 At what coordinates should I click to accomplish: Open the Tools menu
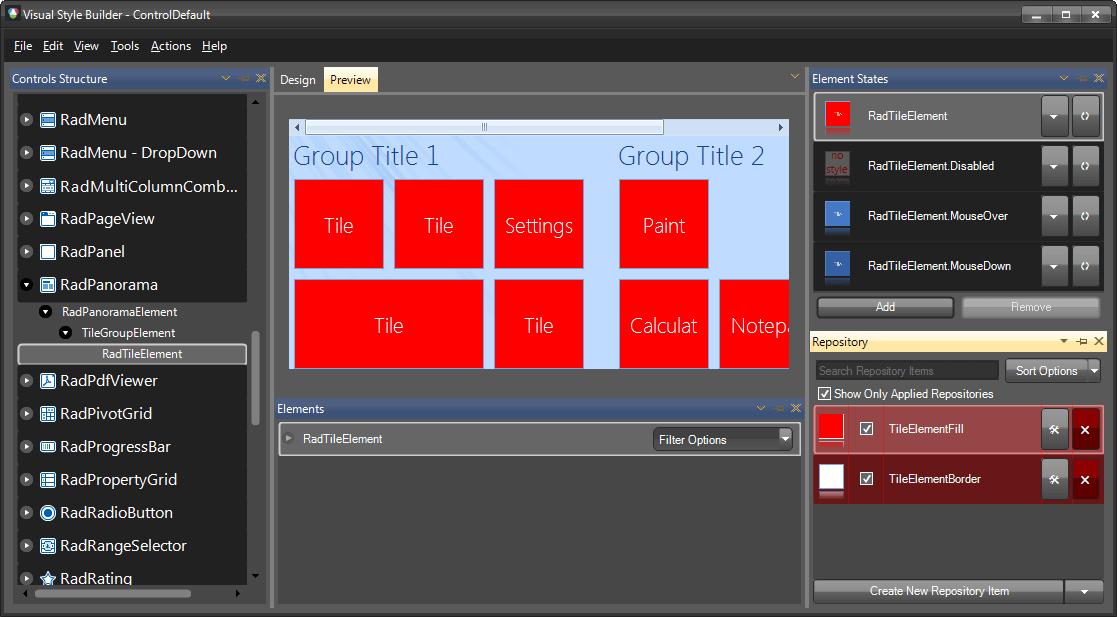pos(125,46)
